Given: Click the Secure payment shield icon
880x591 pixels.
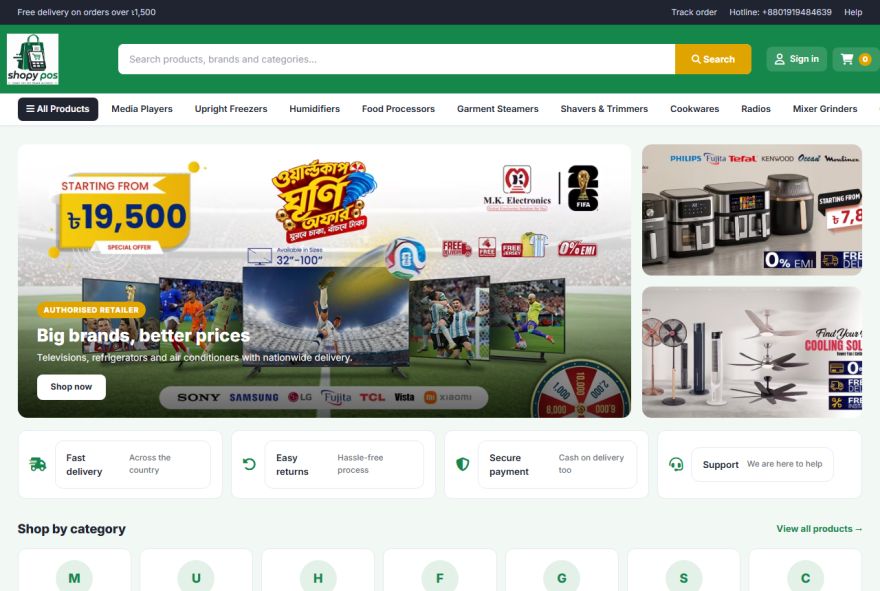Looking at the screenshot, I should click(x=462, y=464).
